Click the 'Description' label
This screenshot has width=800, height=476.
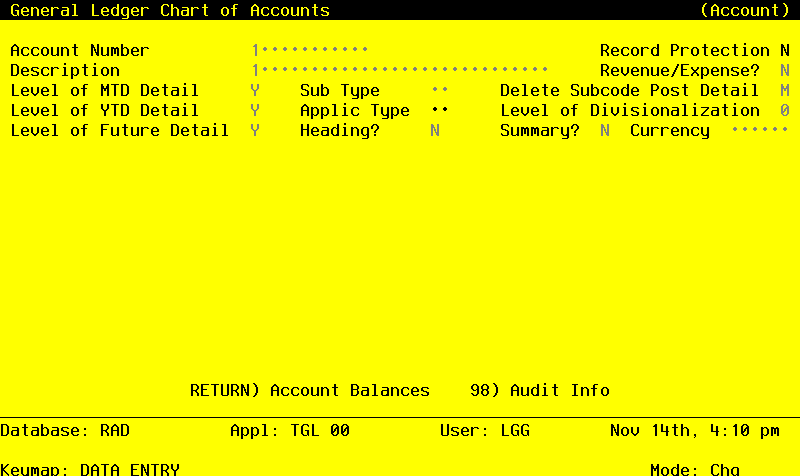pos(65,70)
